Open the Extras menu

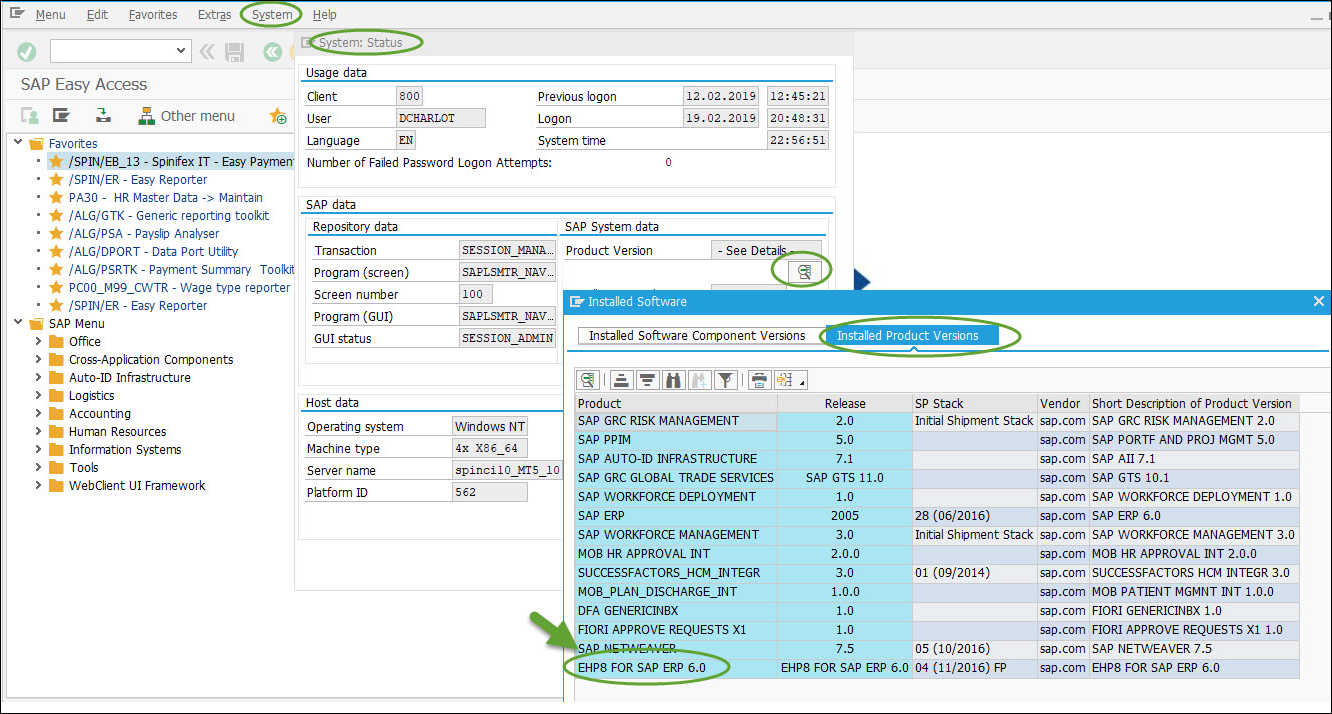coord(214,15)
